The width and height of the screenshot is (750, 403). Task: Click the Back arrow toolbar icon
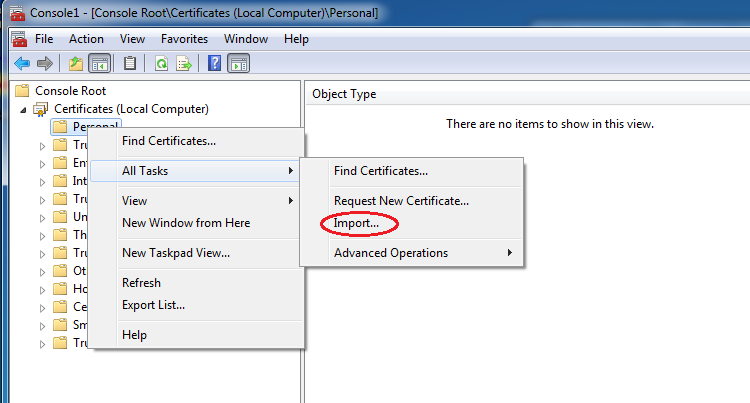pyautogui.click(x=21, y=63)
